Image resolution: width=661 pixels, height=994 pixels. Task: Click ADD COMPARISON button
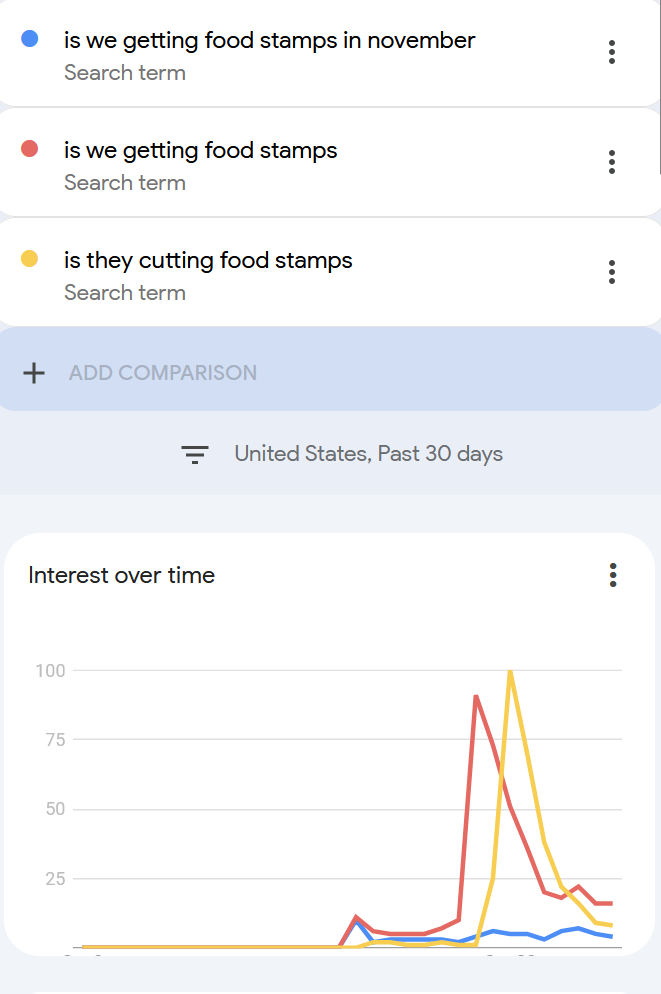(162, 373)
